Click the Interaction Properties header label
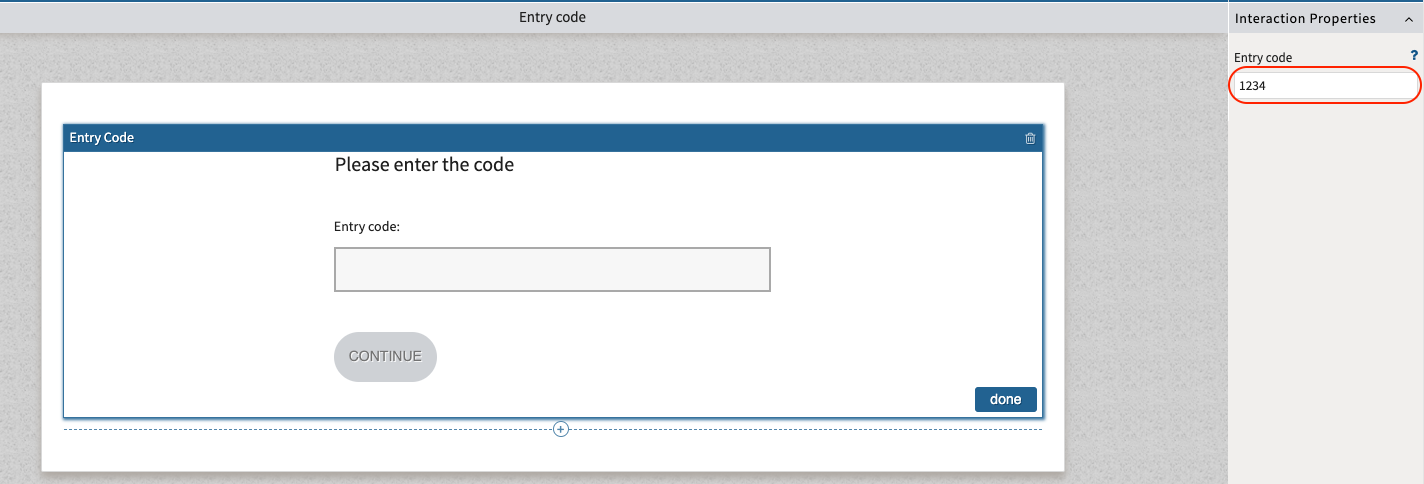 tap(1305, 19)
